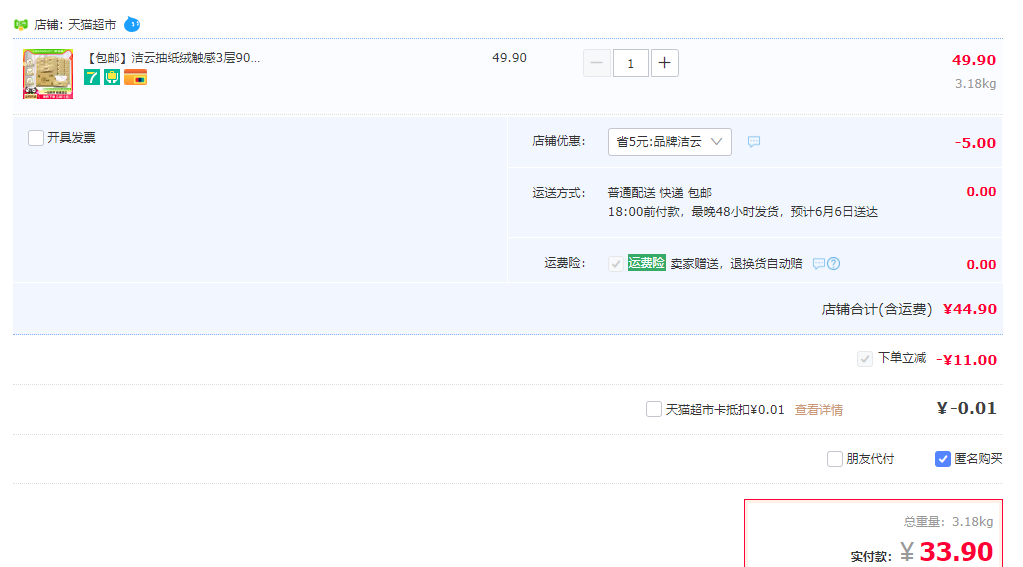Open the blue Wangwang chat icon
The image size is (1023, 567).
[x=132, y=24]
